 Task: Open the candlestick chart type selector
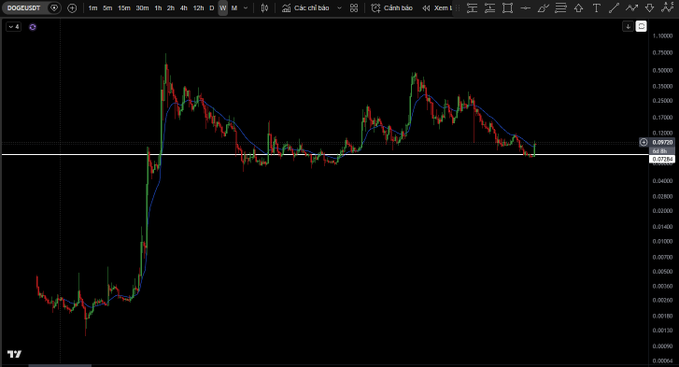(x=265, y=8)
